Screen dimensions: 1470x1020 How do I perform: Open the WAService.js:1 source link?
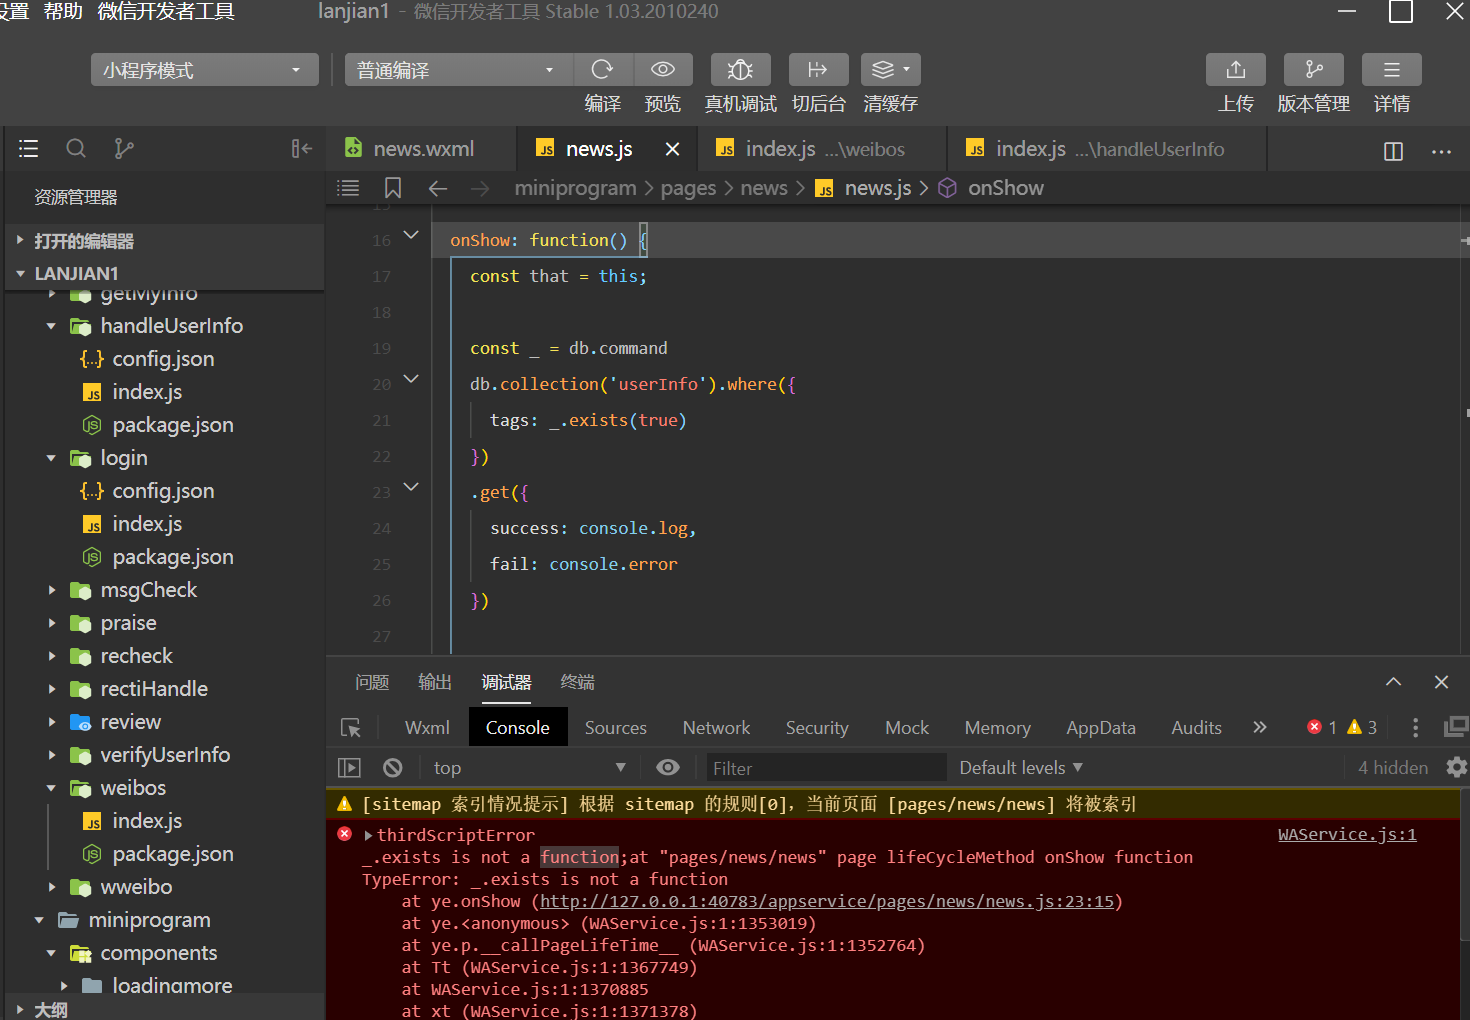[1347, 834]
